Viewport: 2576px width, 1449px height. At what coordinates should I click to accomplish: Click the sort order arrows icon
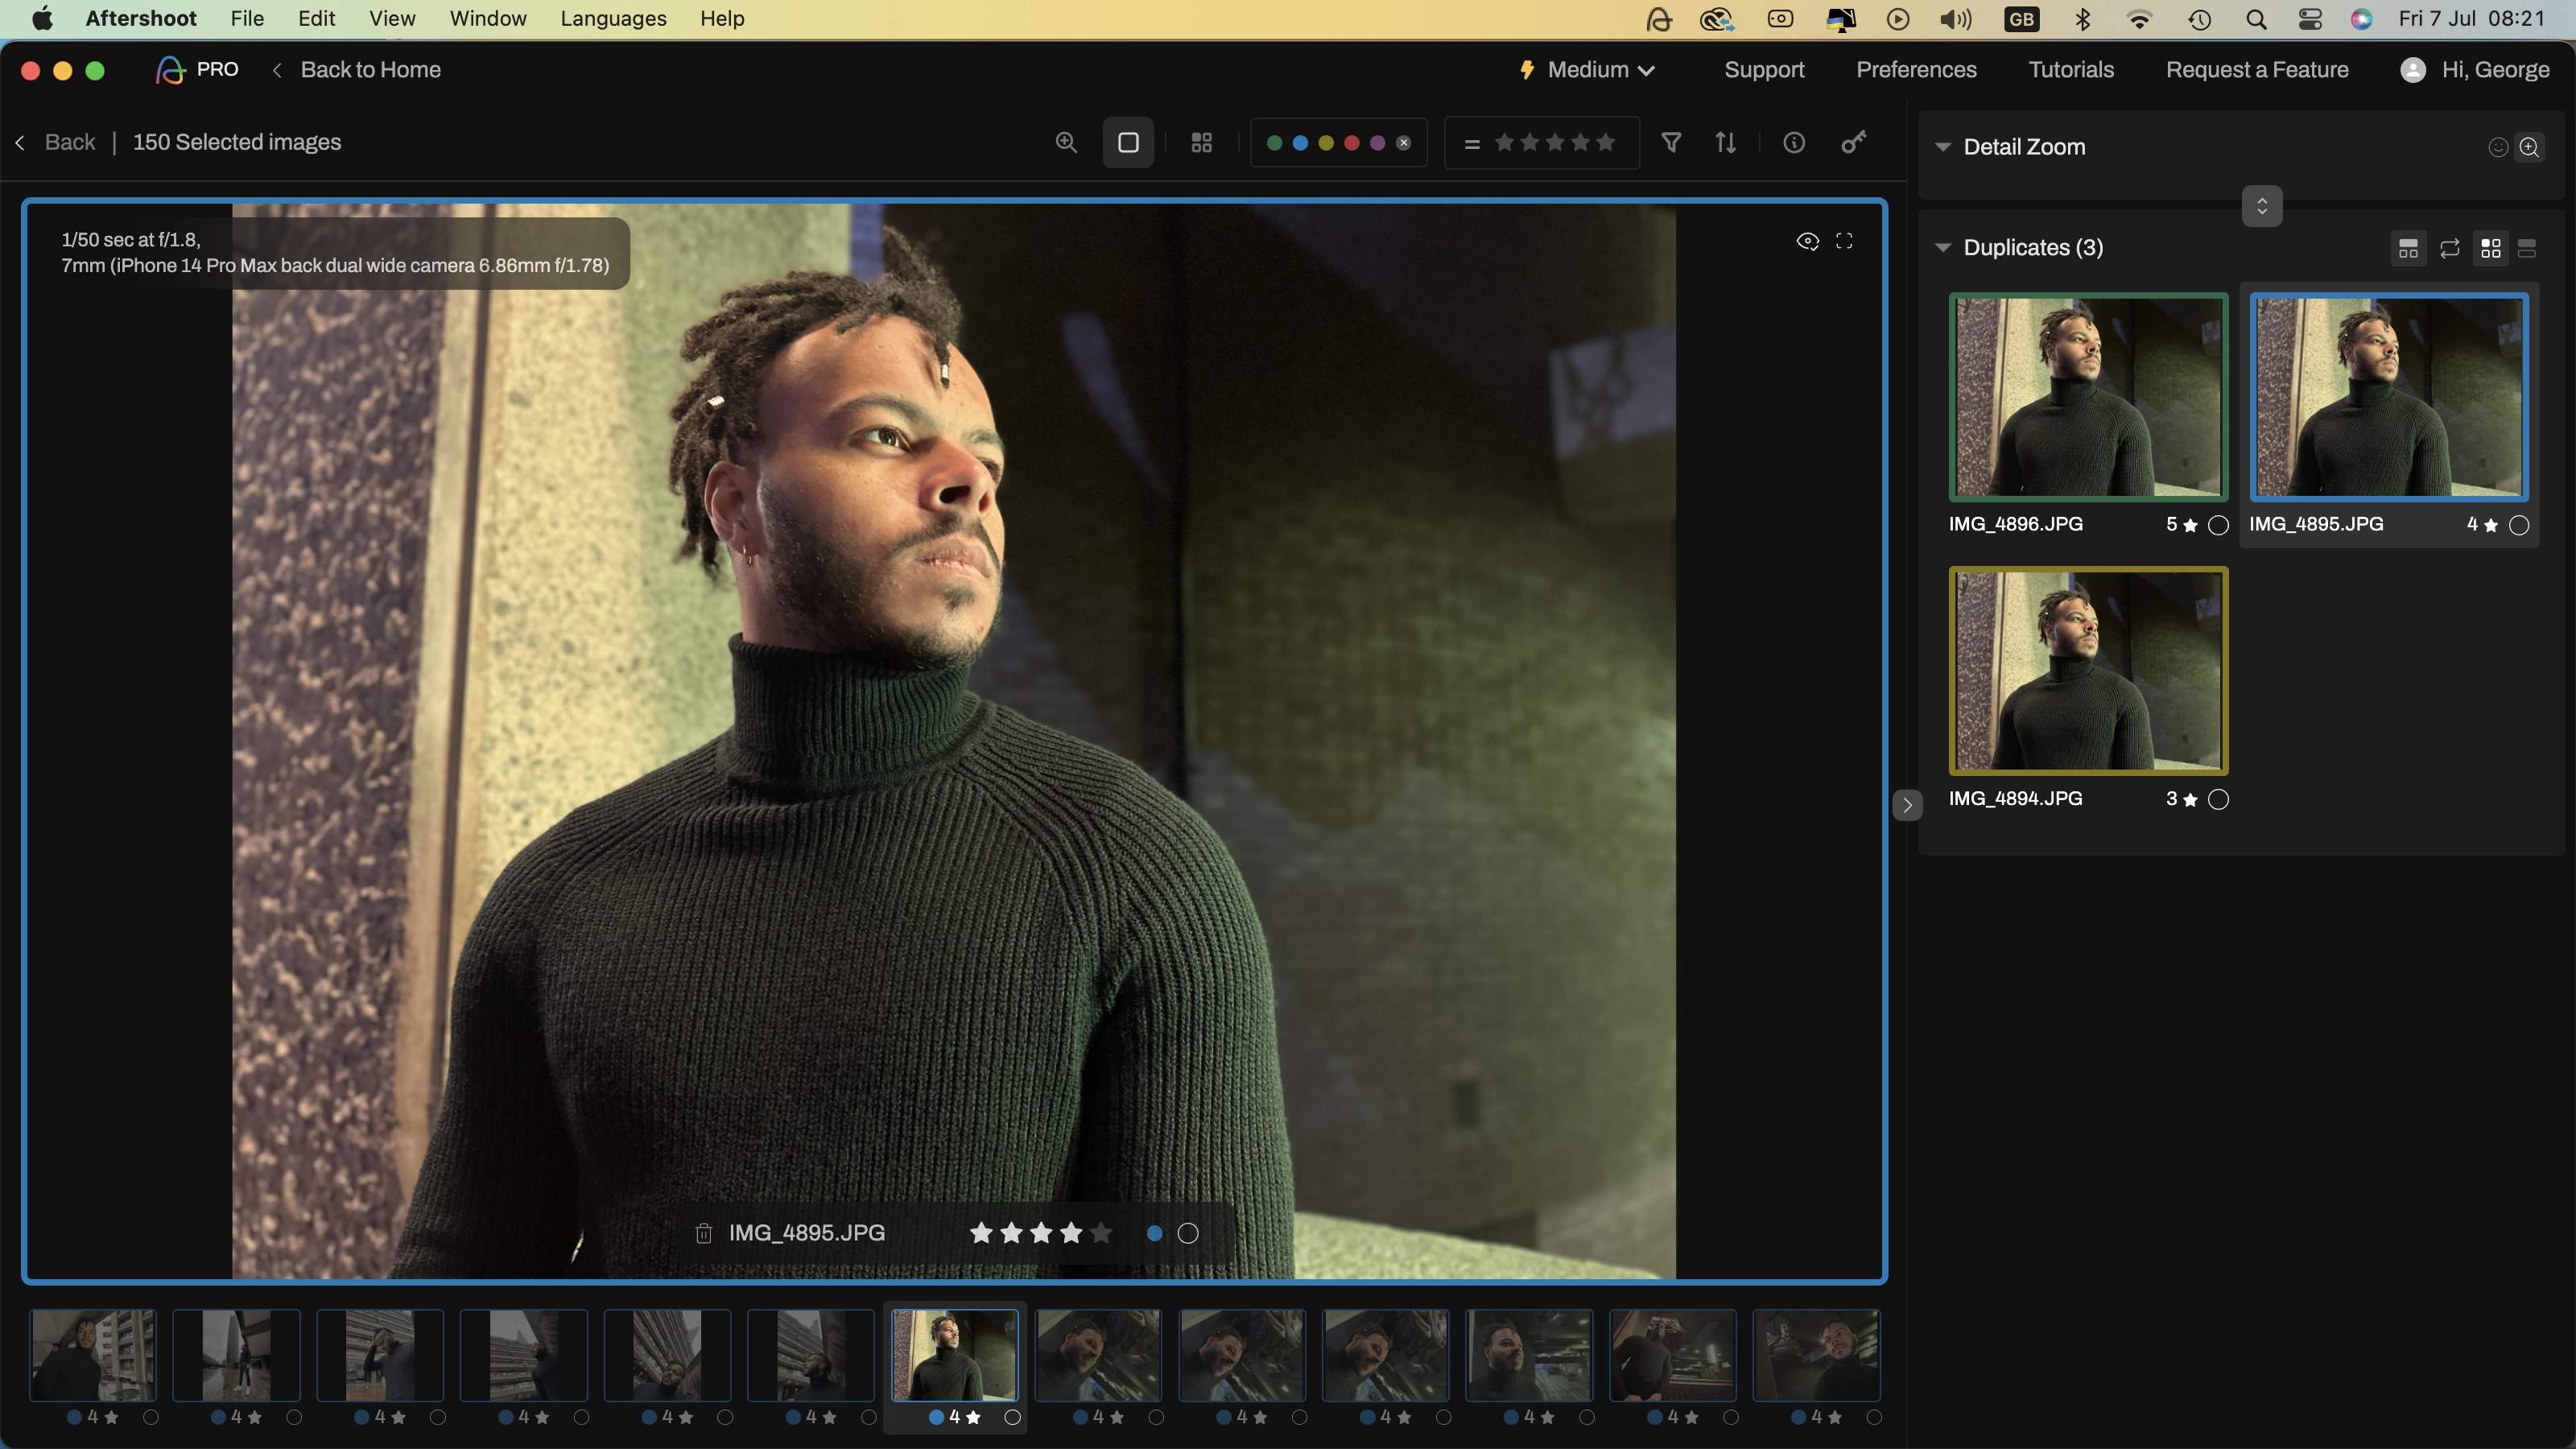point(1726,143)
